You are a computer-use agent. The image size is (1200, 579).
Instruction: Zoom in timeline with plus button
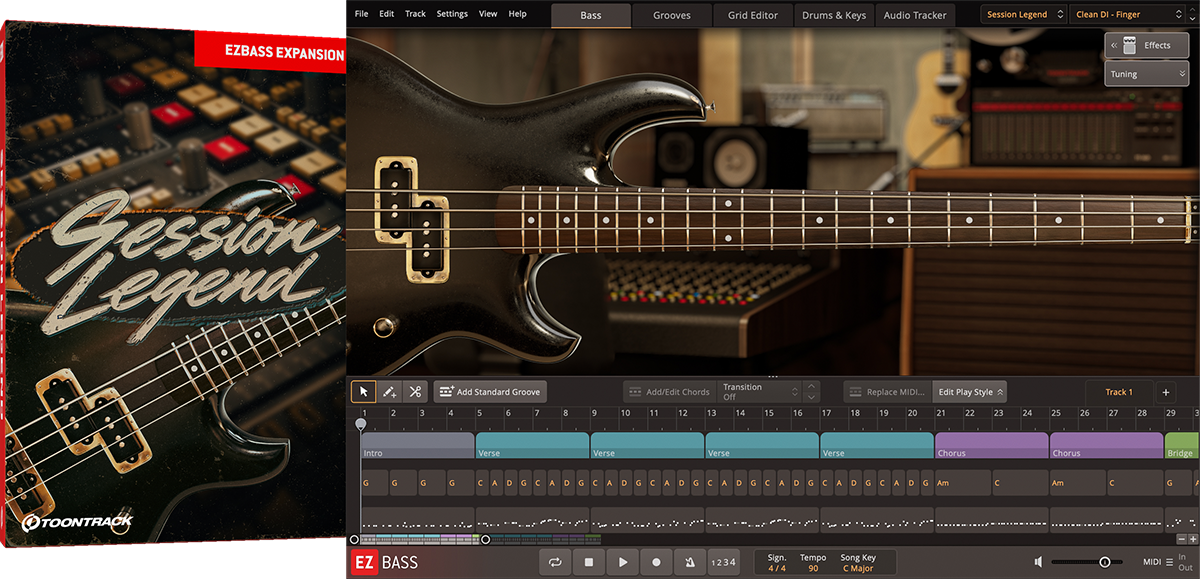[1193, 539]
